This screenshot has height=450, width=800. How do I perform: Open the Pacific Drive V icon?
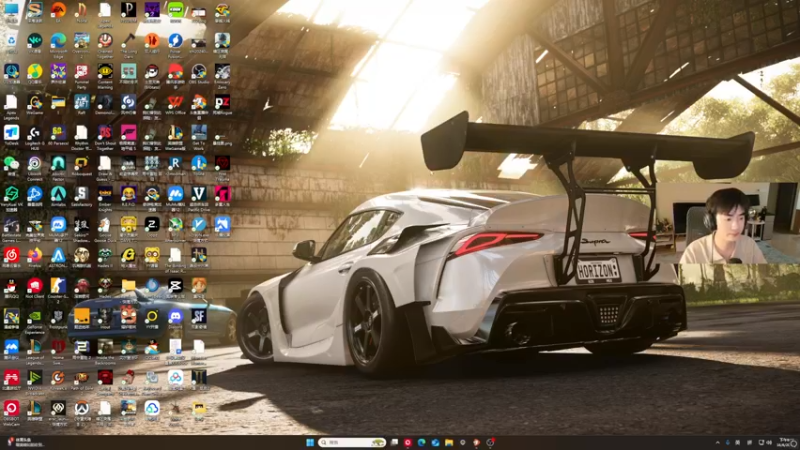(x=199, y=194)
